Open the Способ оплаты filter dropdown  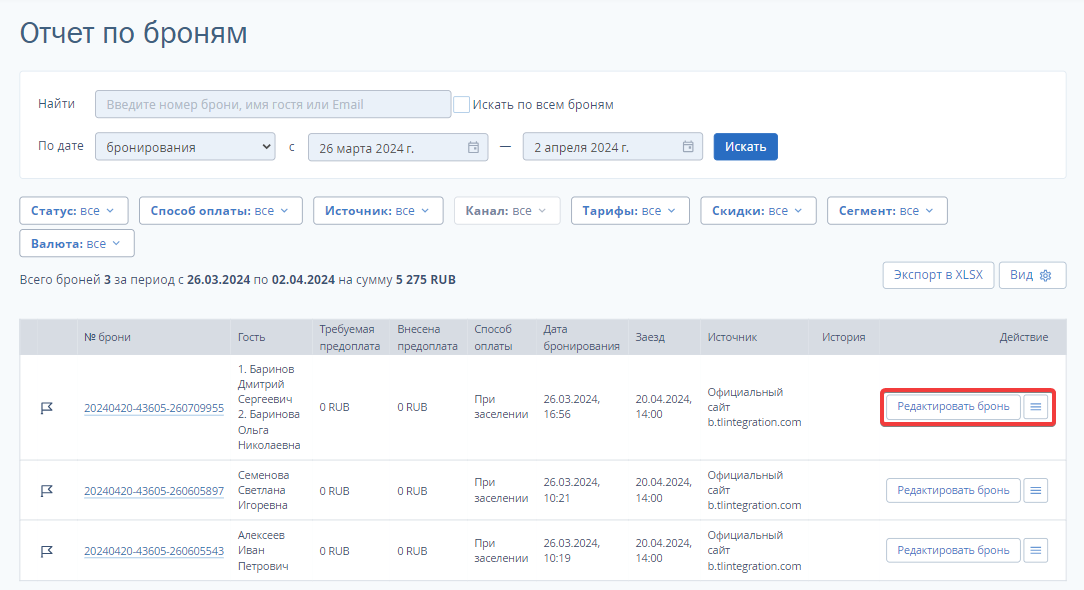point(221,211)
